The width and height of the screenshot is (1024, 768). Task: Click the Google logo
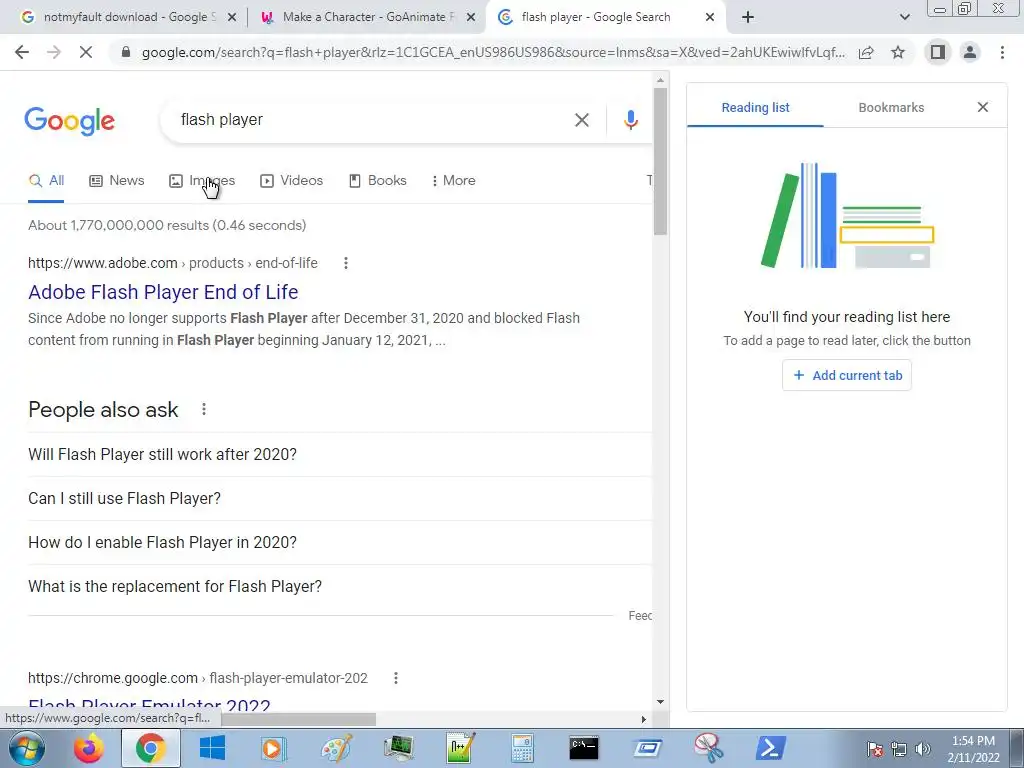[x=69, y=121]
